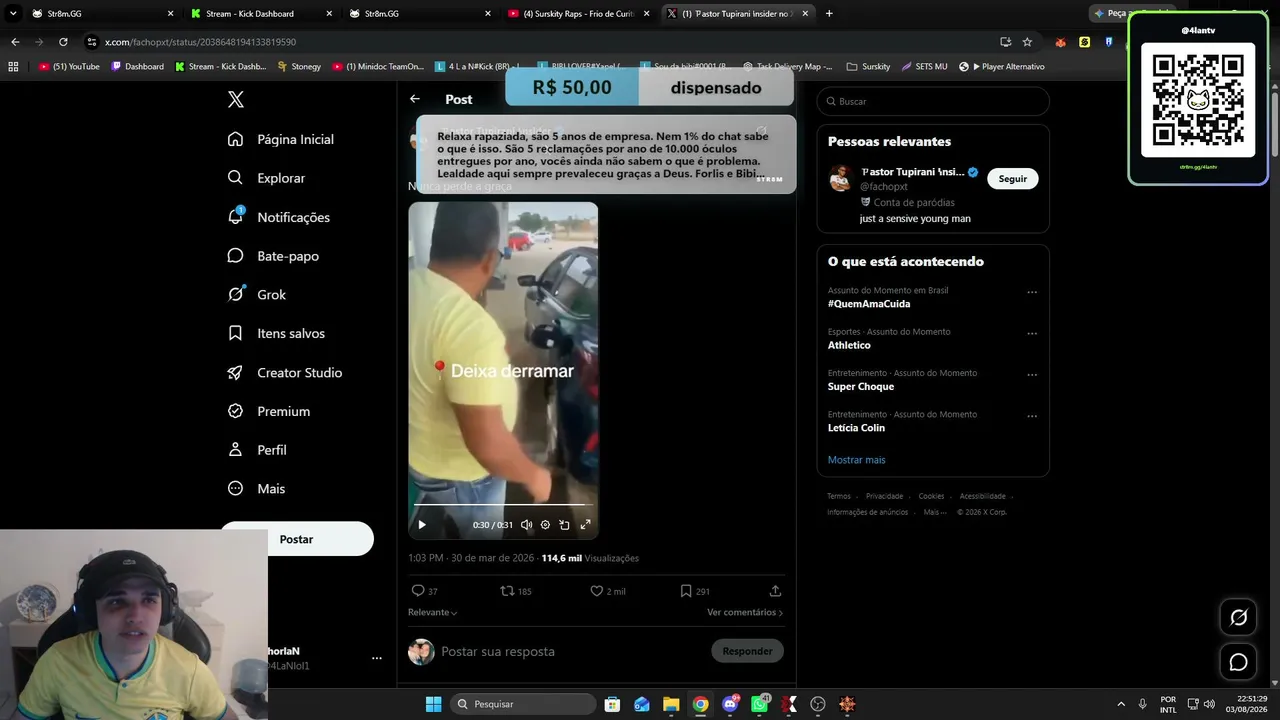
Task: Open Creator Studio in the sidebar
Action: [285, 372]
